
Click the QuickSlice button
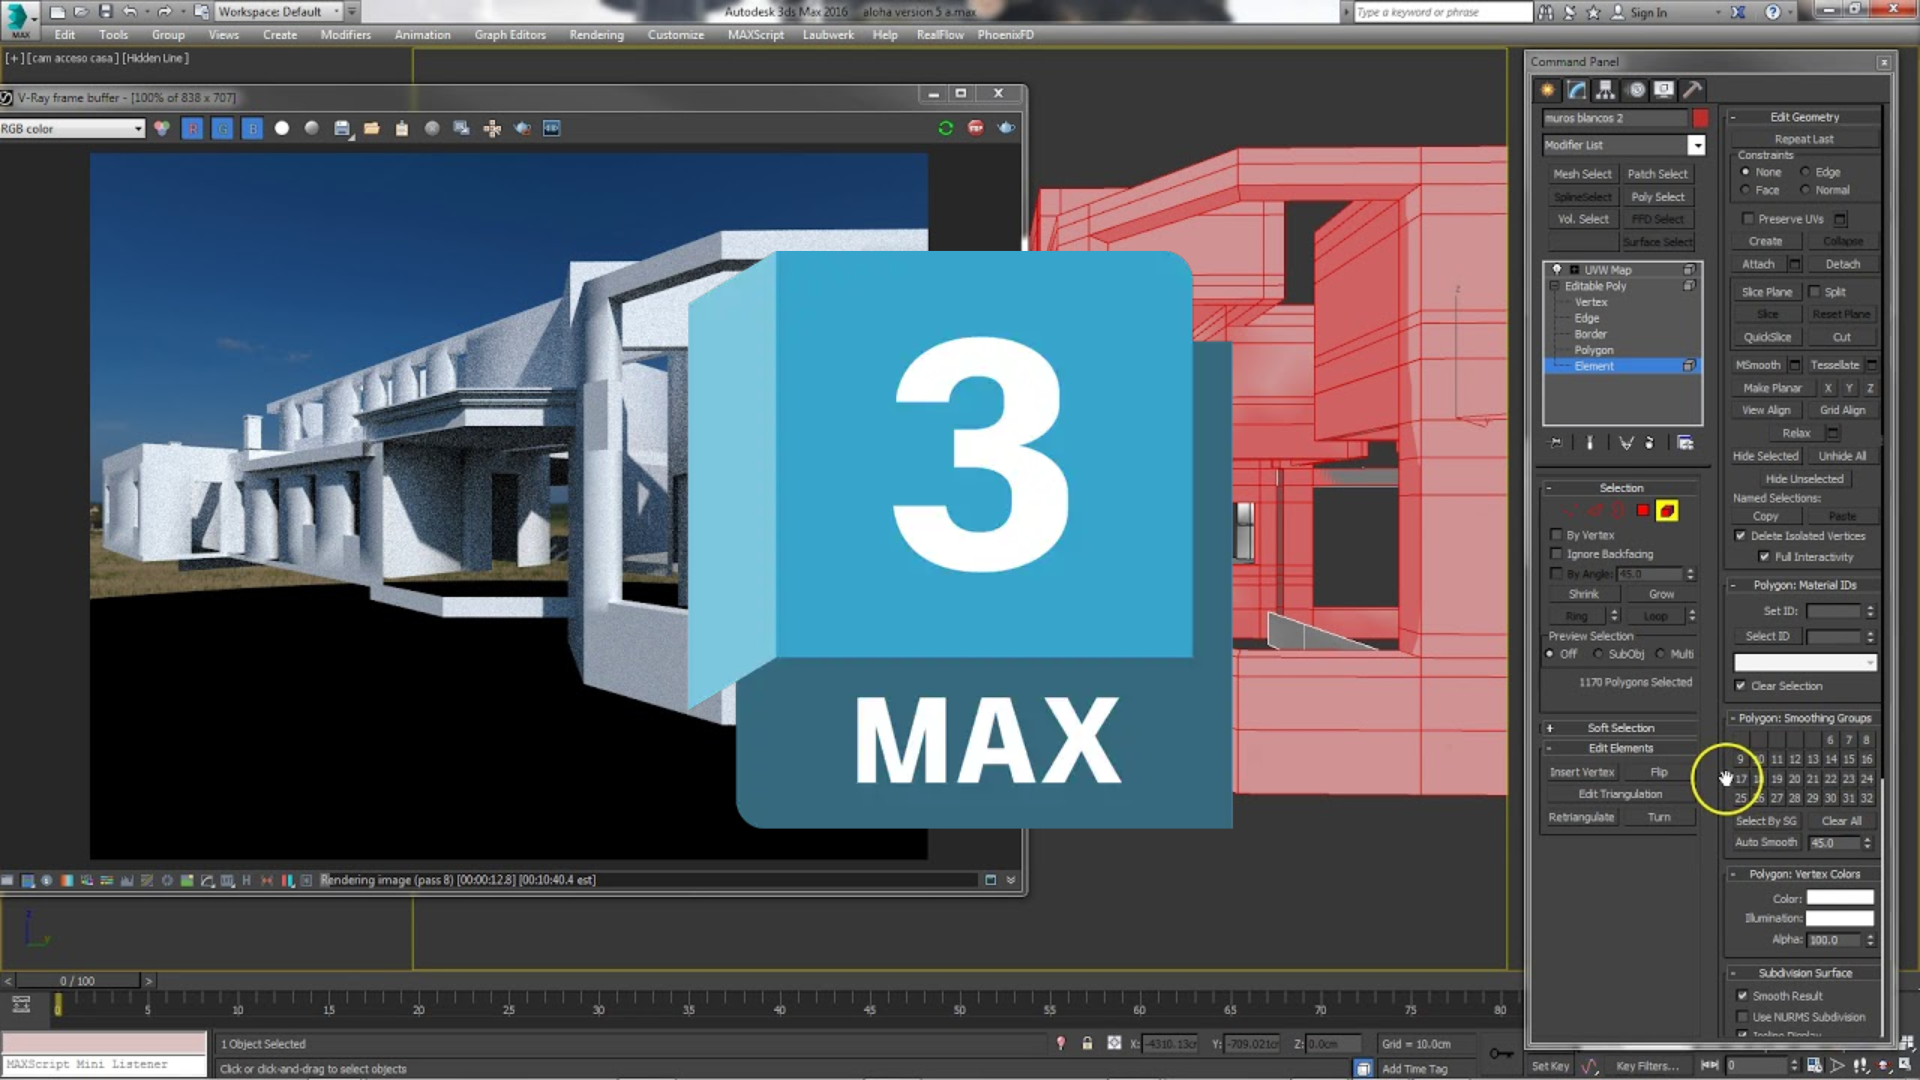(1767, 337)
